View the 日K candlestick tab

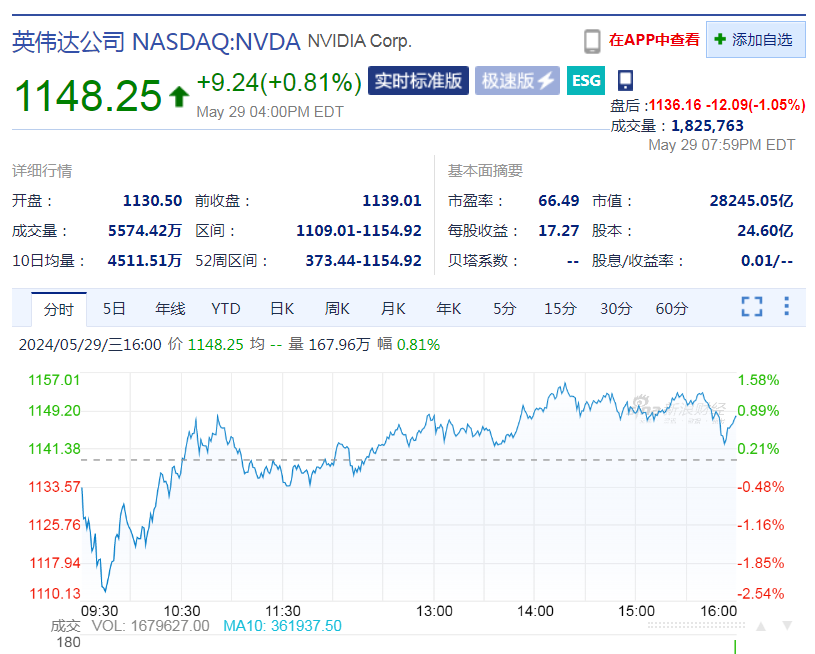coord(281,308)
